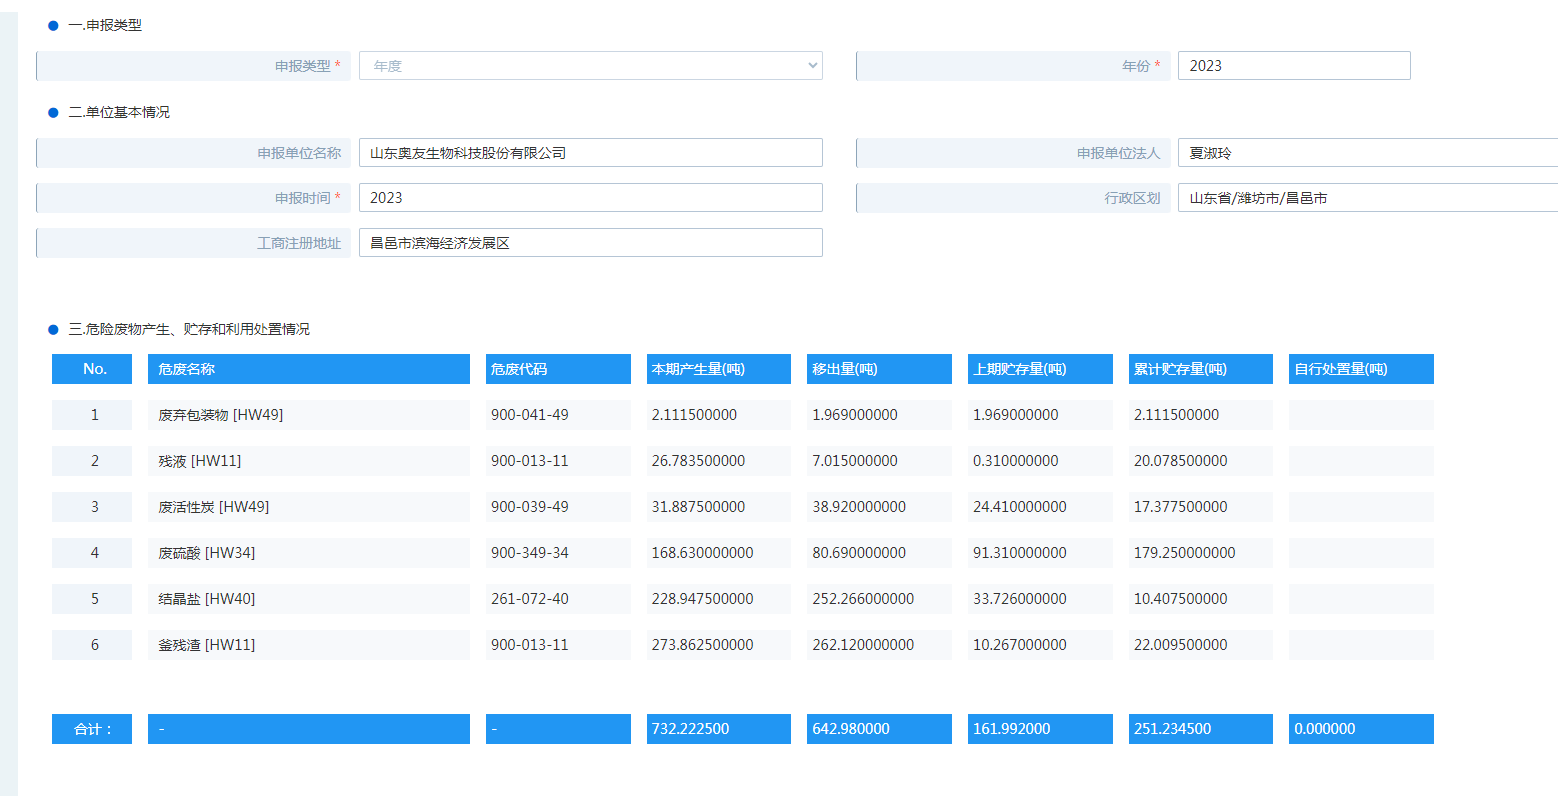The width and height of the screenshot is (1558, 796).
Task: Select the 本期产生量(吨) column header
Action: coord(719,369)
